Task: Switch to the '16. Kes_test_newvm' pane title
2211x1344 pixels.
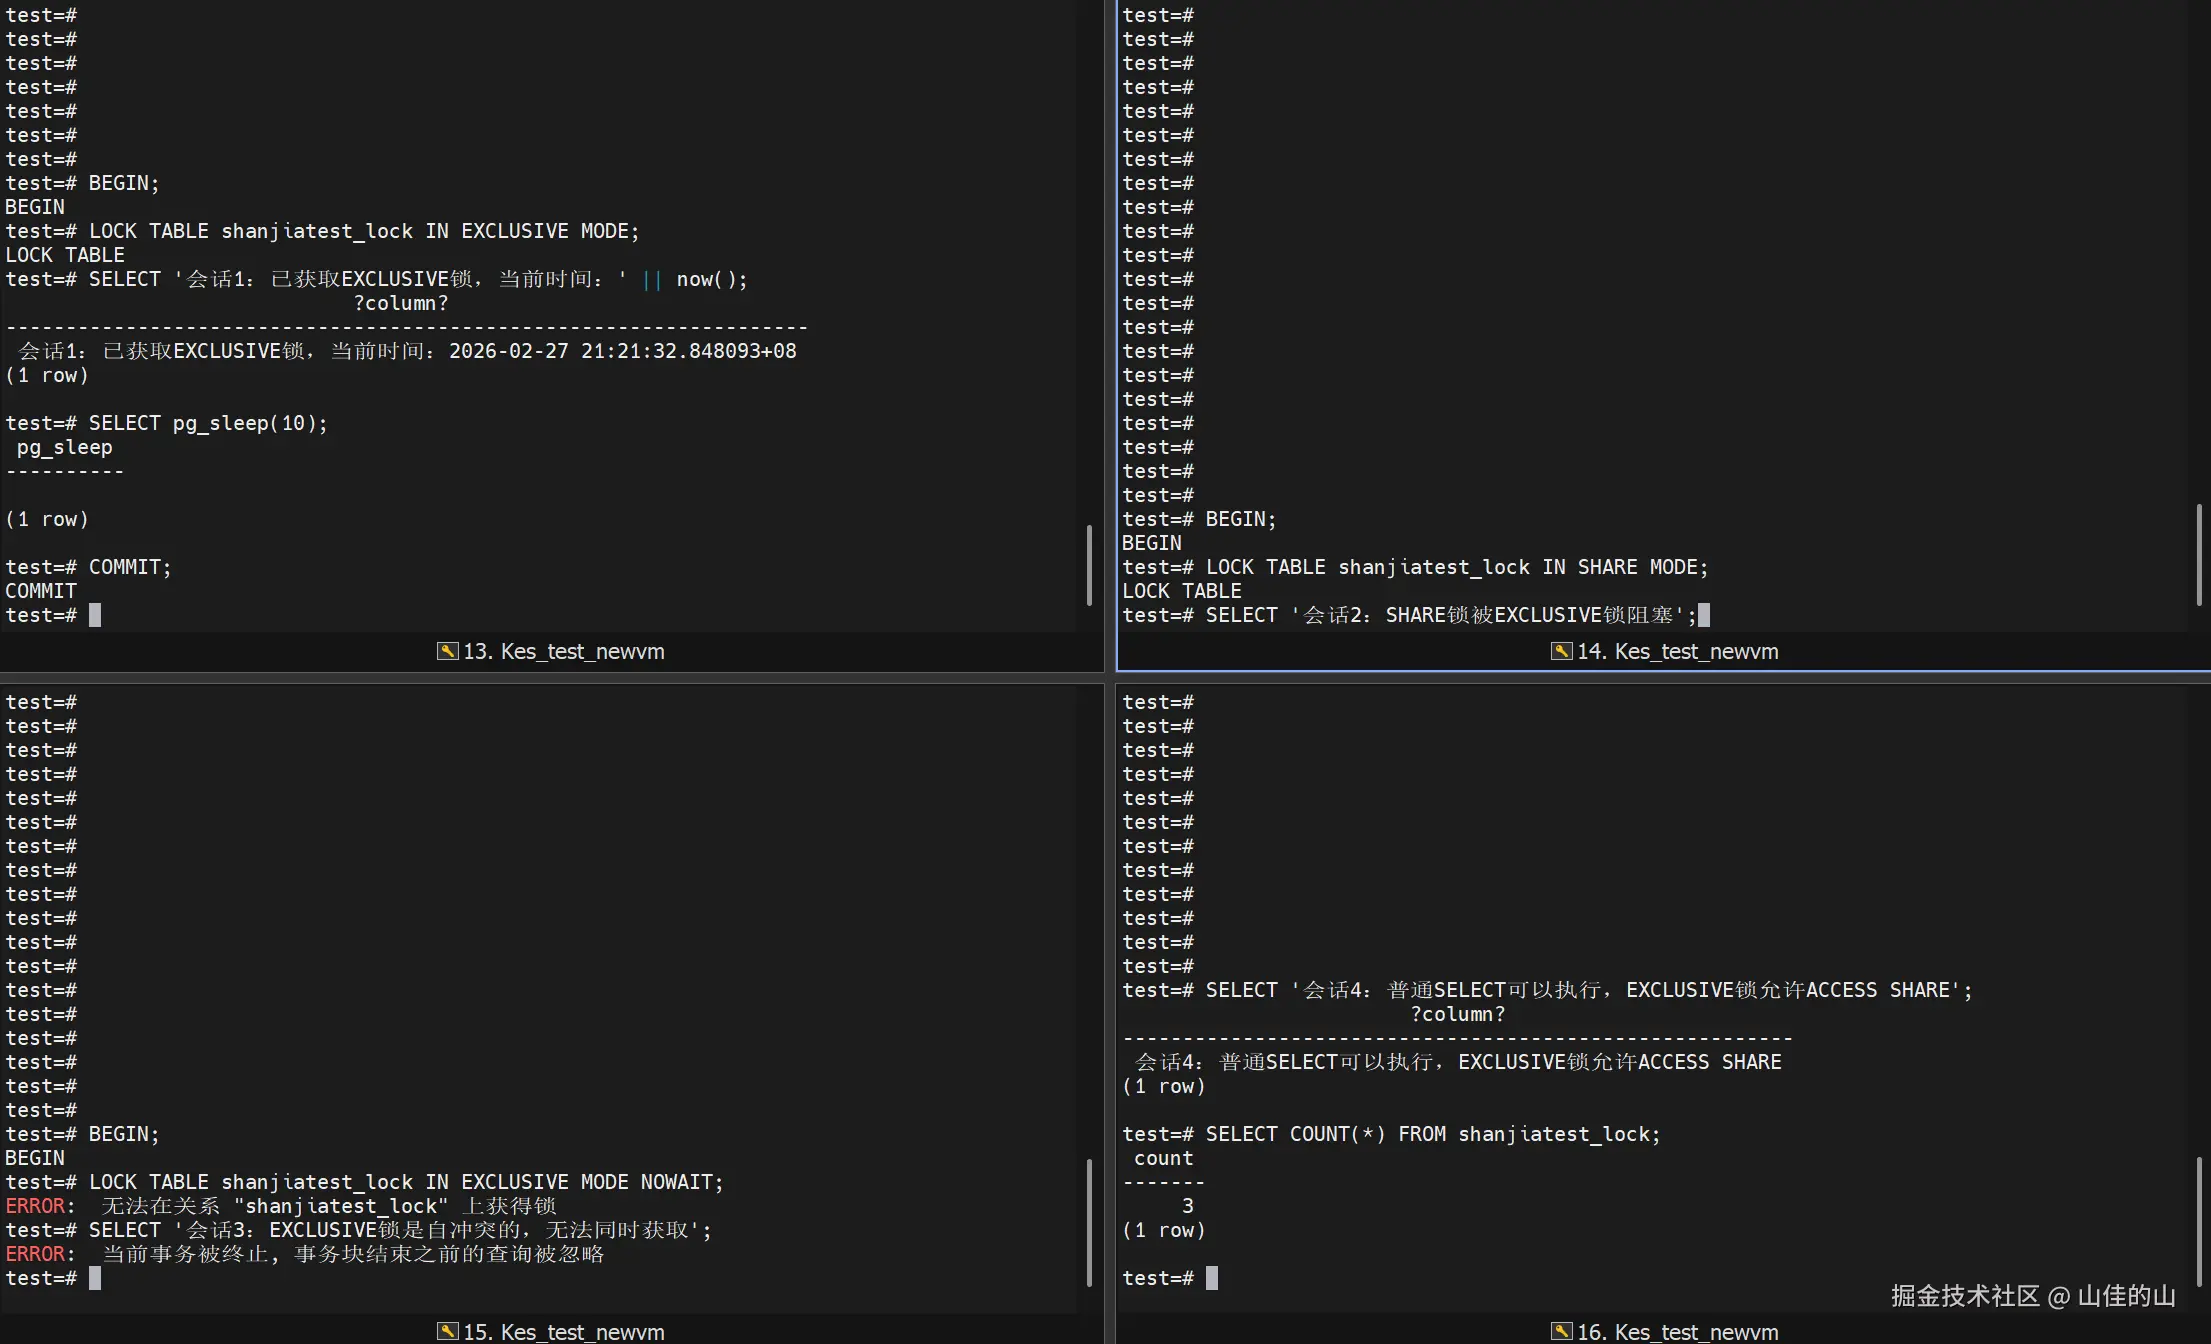Action: 1677,1332
